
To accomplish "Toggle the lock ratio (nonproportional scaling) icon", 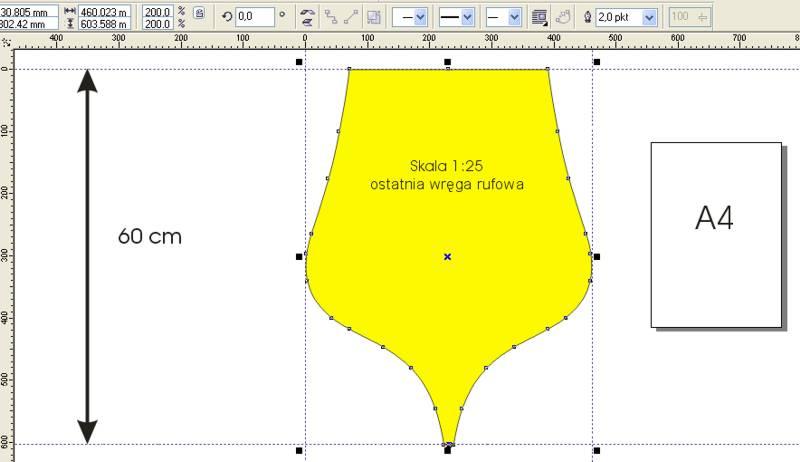I will click(x=200, y=14).
